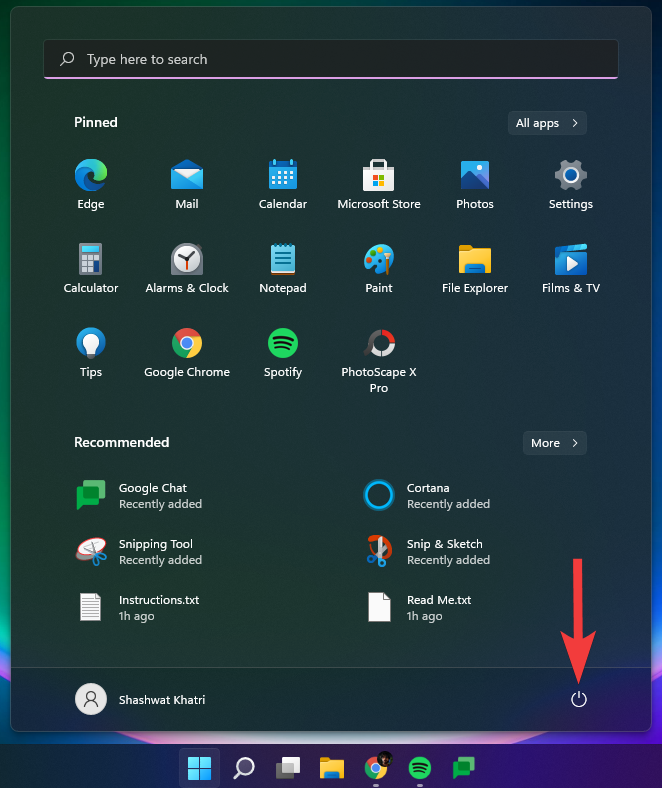Open pinned Spotify app
662x788 pixels.
tap(283, 352)
